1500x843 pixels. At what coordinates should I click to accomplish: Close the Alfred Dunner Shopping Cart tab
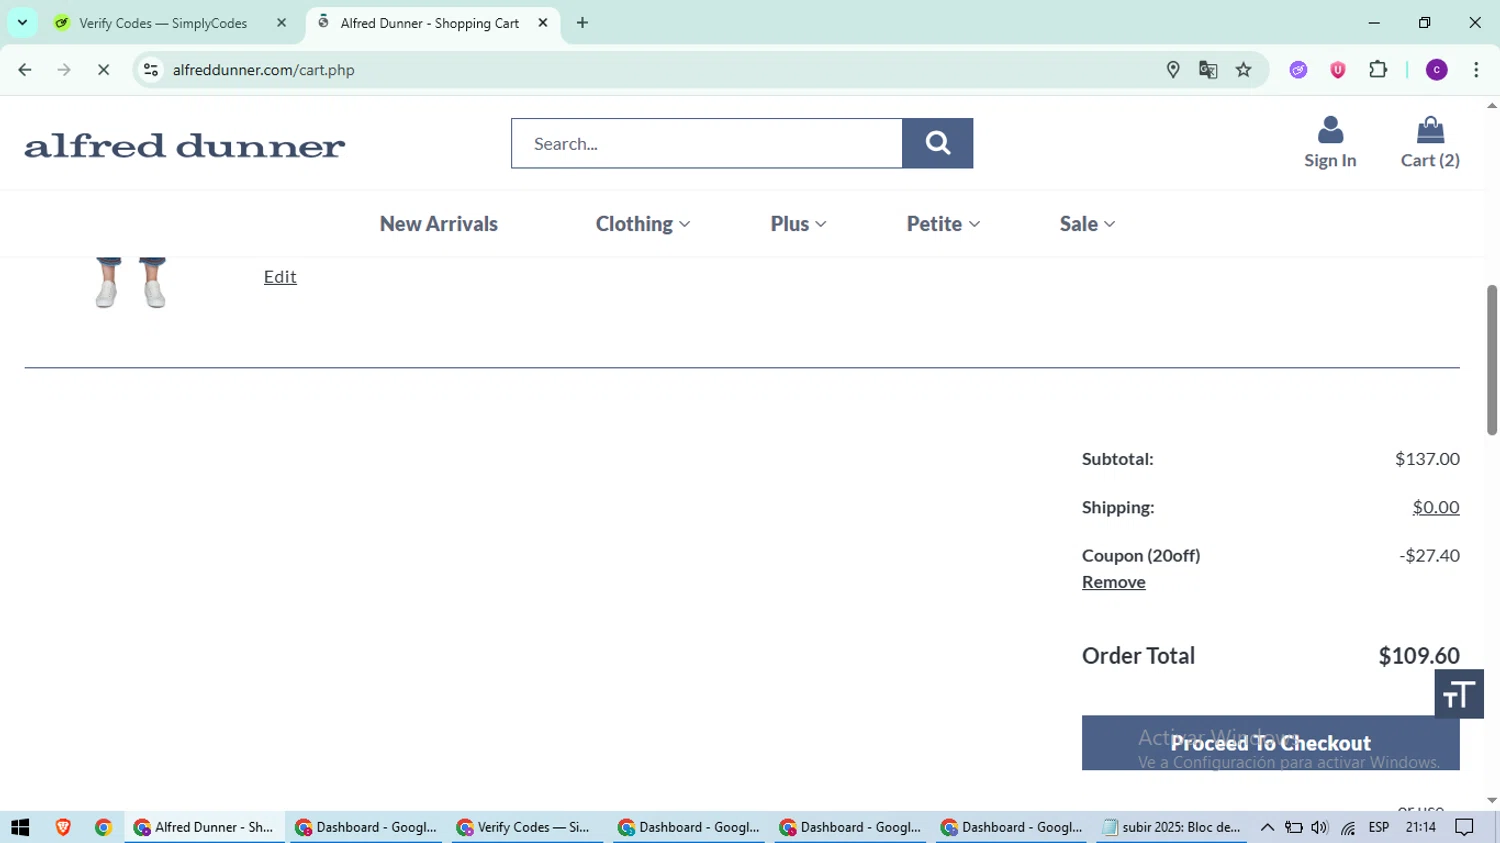tap(543, 23)
